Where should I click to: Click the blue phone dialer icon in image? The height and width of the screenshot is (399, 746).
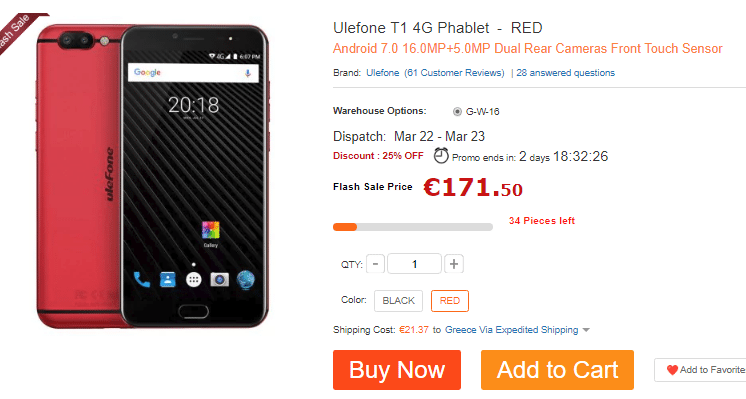pos(141,280)
